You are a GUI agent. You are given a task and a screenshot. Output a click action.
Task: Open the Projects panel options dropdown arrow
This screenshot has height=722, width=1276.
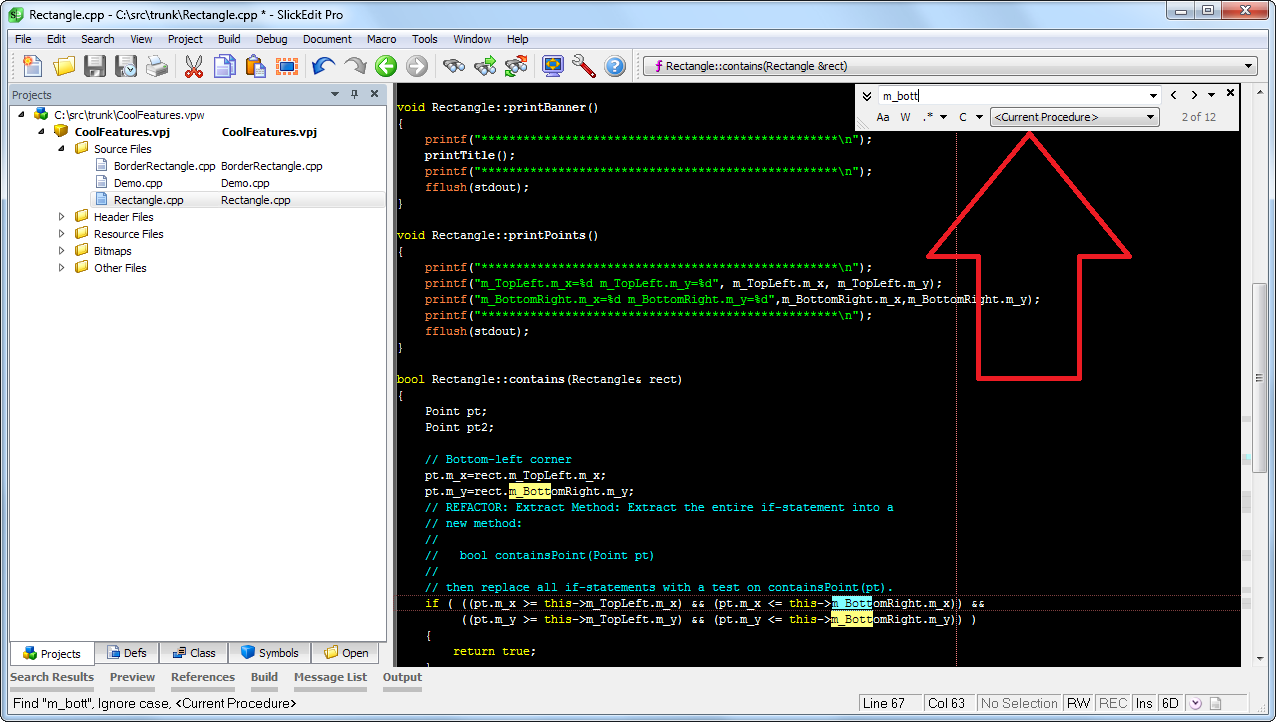click(335, 94)
